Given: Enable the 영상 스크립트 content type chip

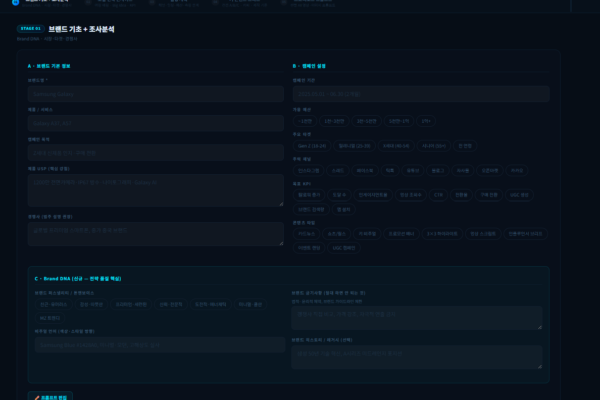Looking at the screenshot, I should point(483,234).
